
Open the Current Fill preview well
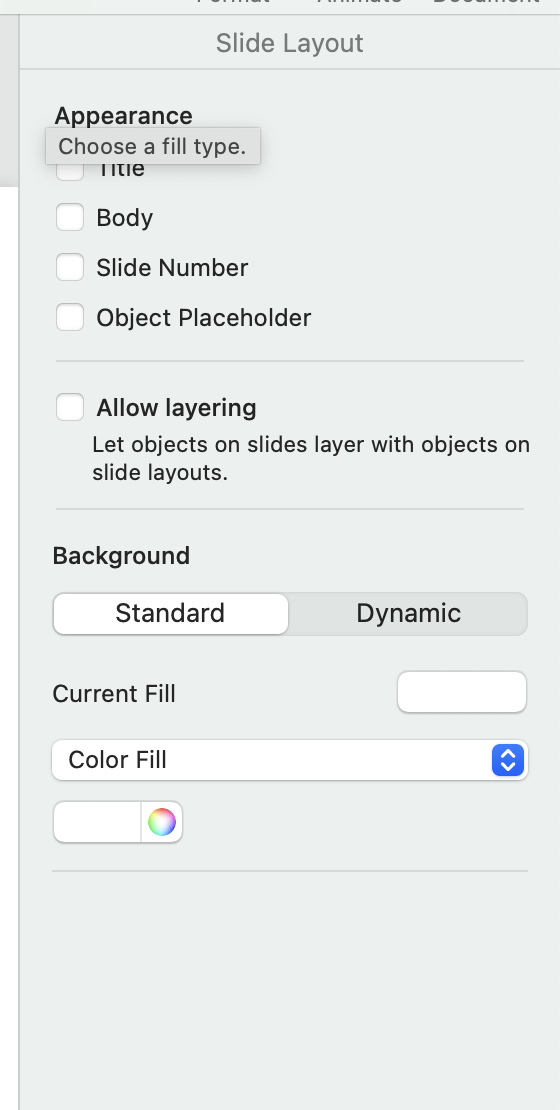click(462, 692)
